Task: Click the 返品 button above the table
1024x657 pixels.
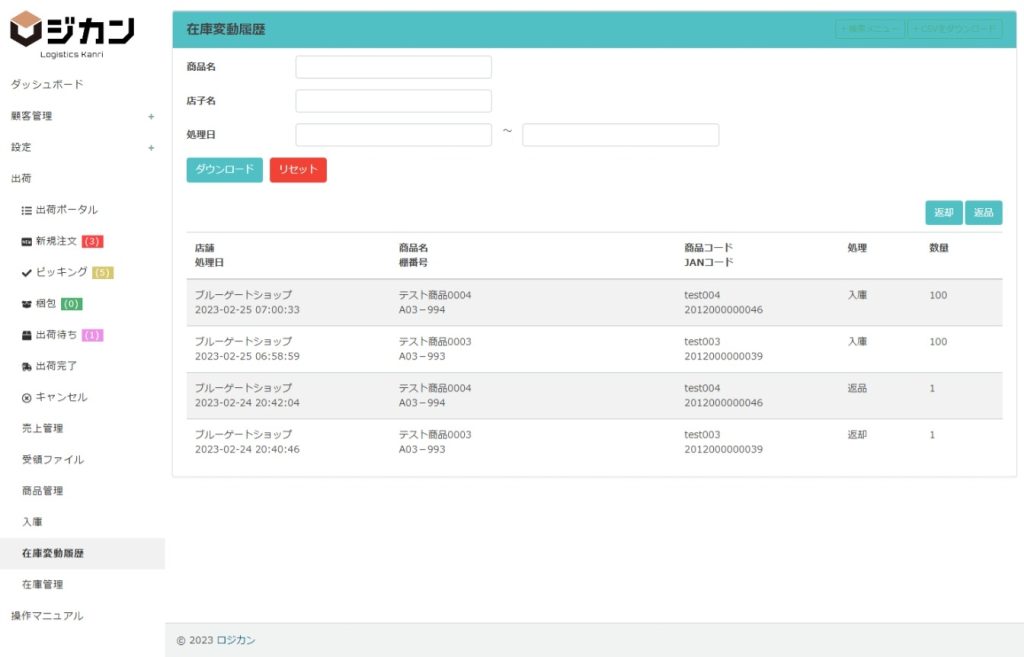Action: 983,213
